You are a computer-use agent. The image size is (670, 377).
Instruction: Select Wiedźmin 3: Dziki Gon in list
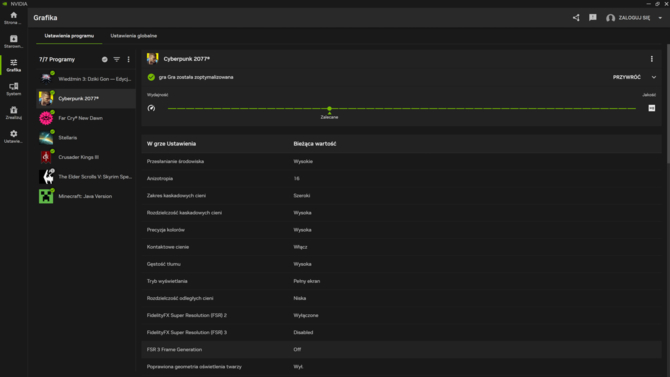(x=86, y=79)
